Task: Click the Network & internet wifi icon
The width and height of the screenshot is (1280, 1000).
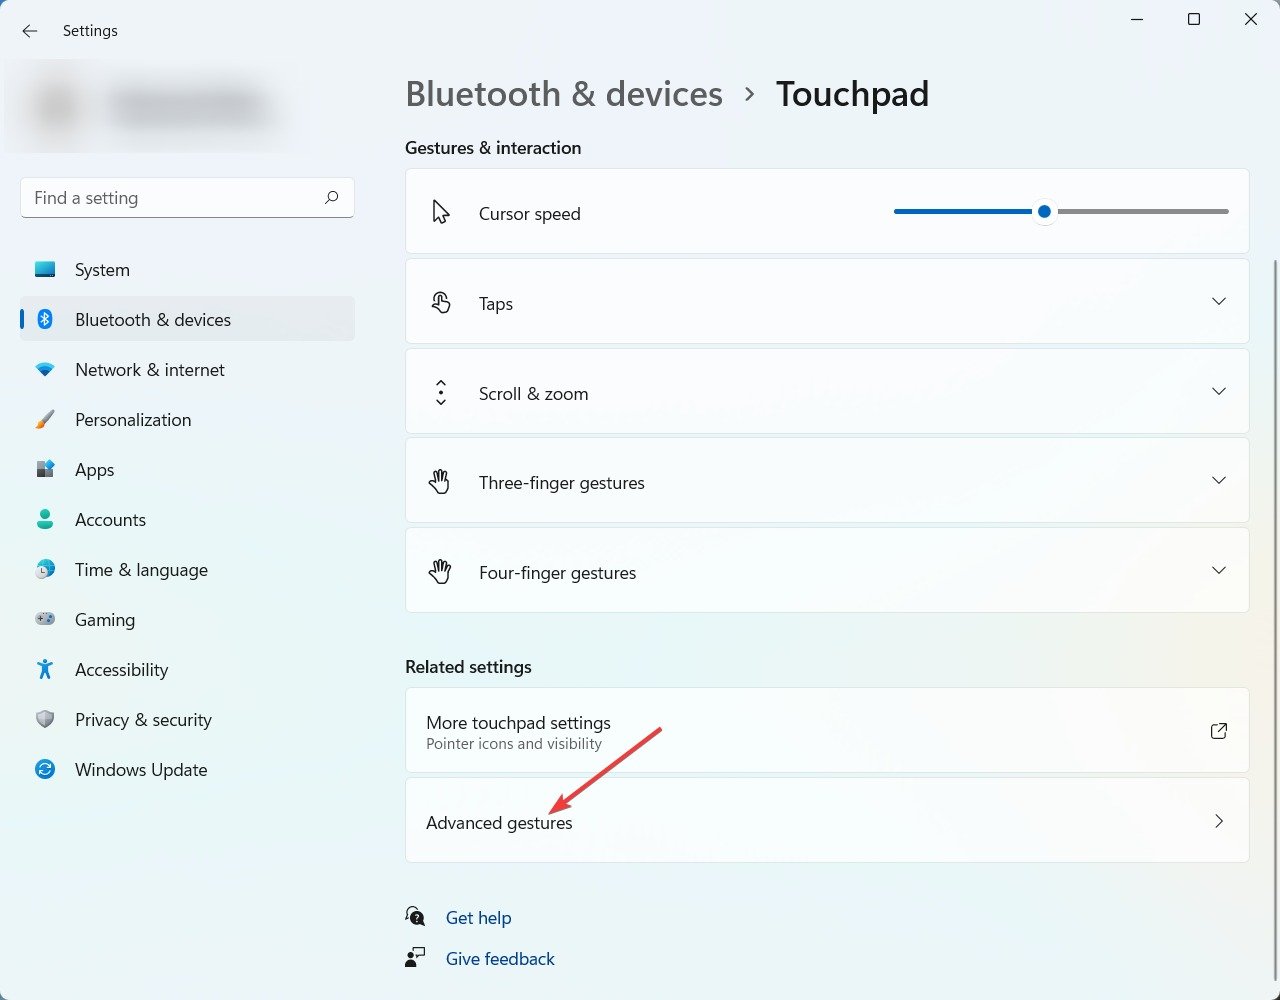Action: pos(45,370)
